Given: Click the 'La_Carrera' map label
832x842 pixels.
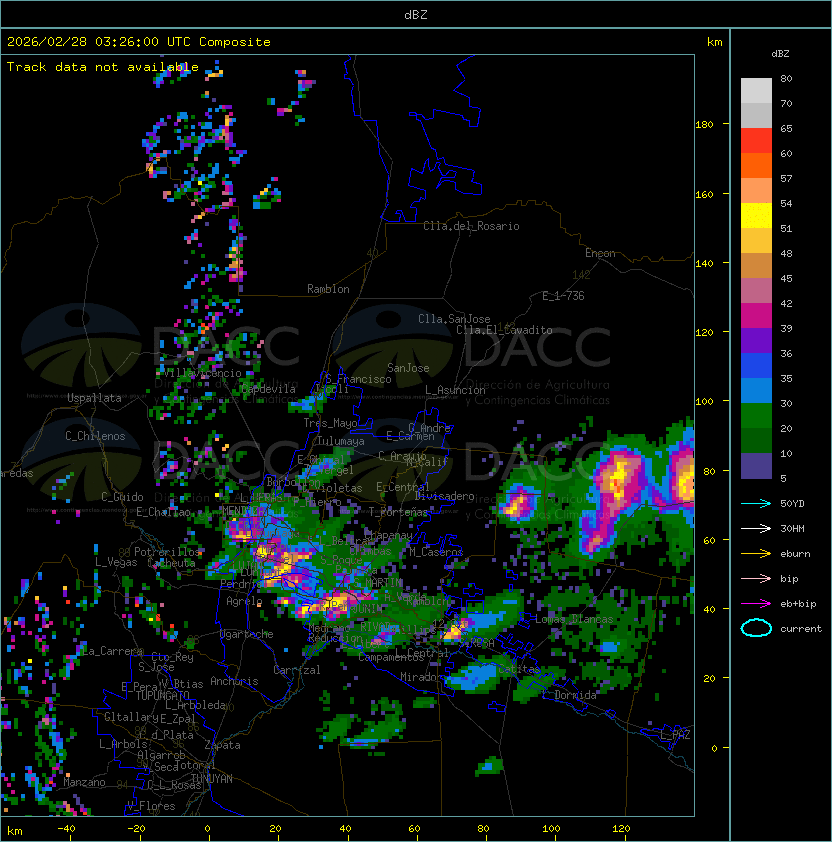Looking at the screenshot, I should 113,651.
